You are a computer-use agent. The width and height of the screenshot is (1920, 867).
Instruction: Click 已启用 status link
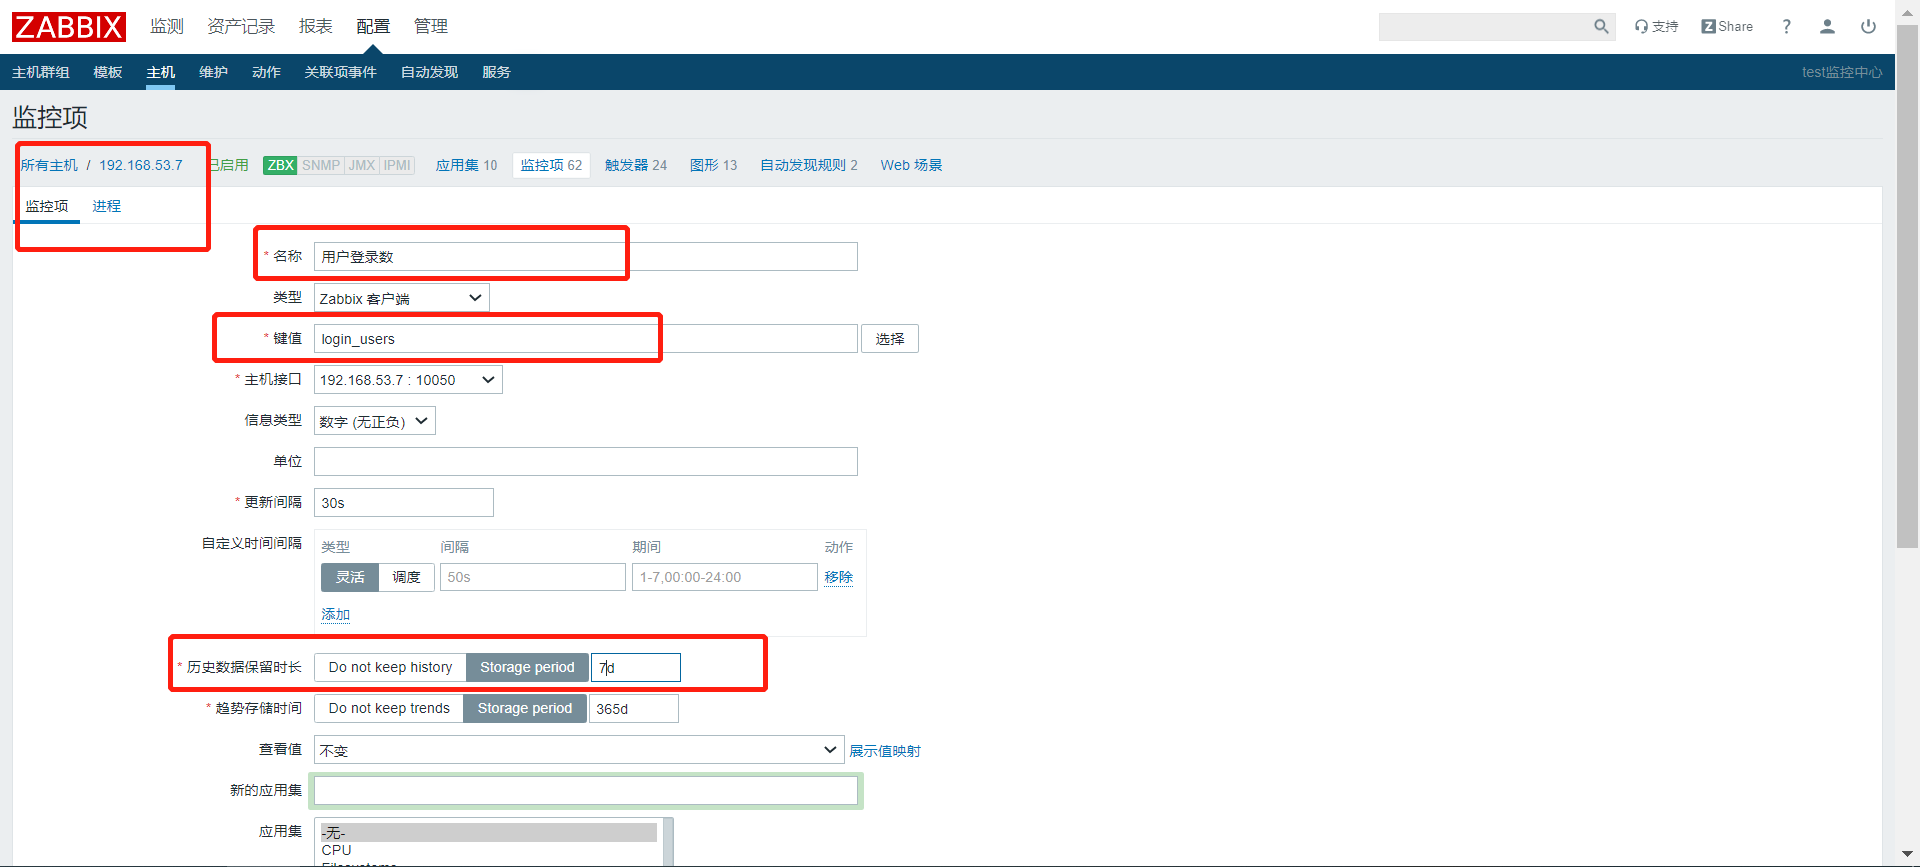229,165
